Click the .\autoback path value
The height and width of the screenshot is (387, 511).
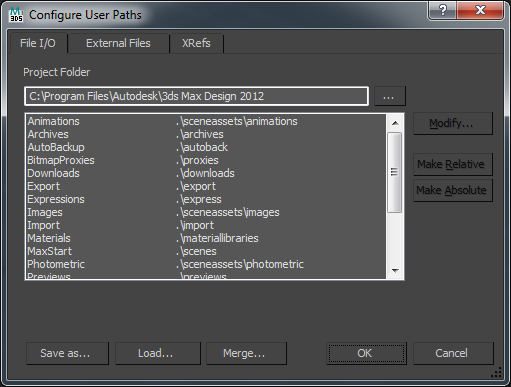point(202,147)
